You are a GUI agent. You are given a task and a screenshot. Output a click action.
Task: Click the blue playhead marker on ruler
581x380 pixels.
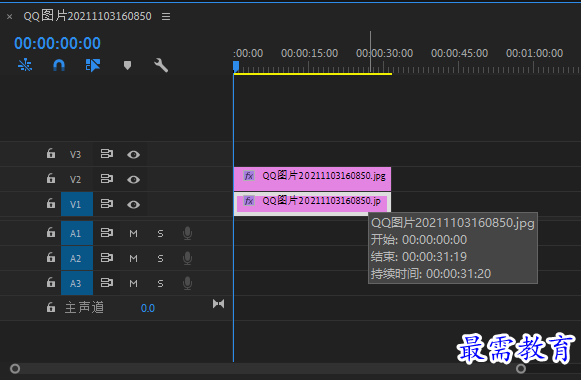[236, 67]
